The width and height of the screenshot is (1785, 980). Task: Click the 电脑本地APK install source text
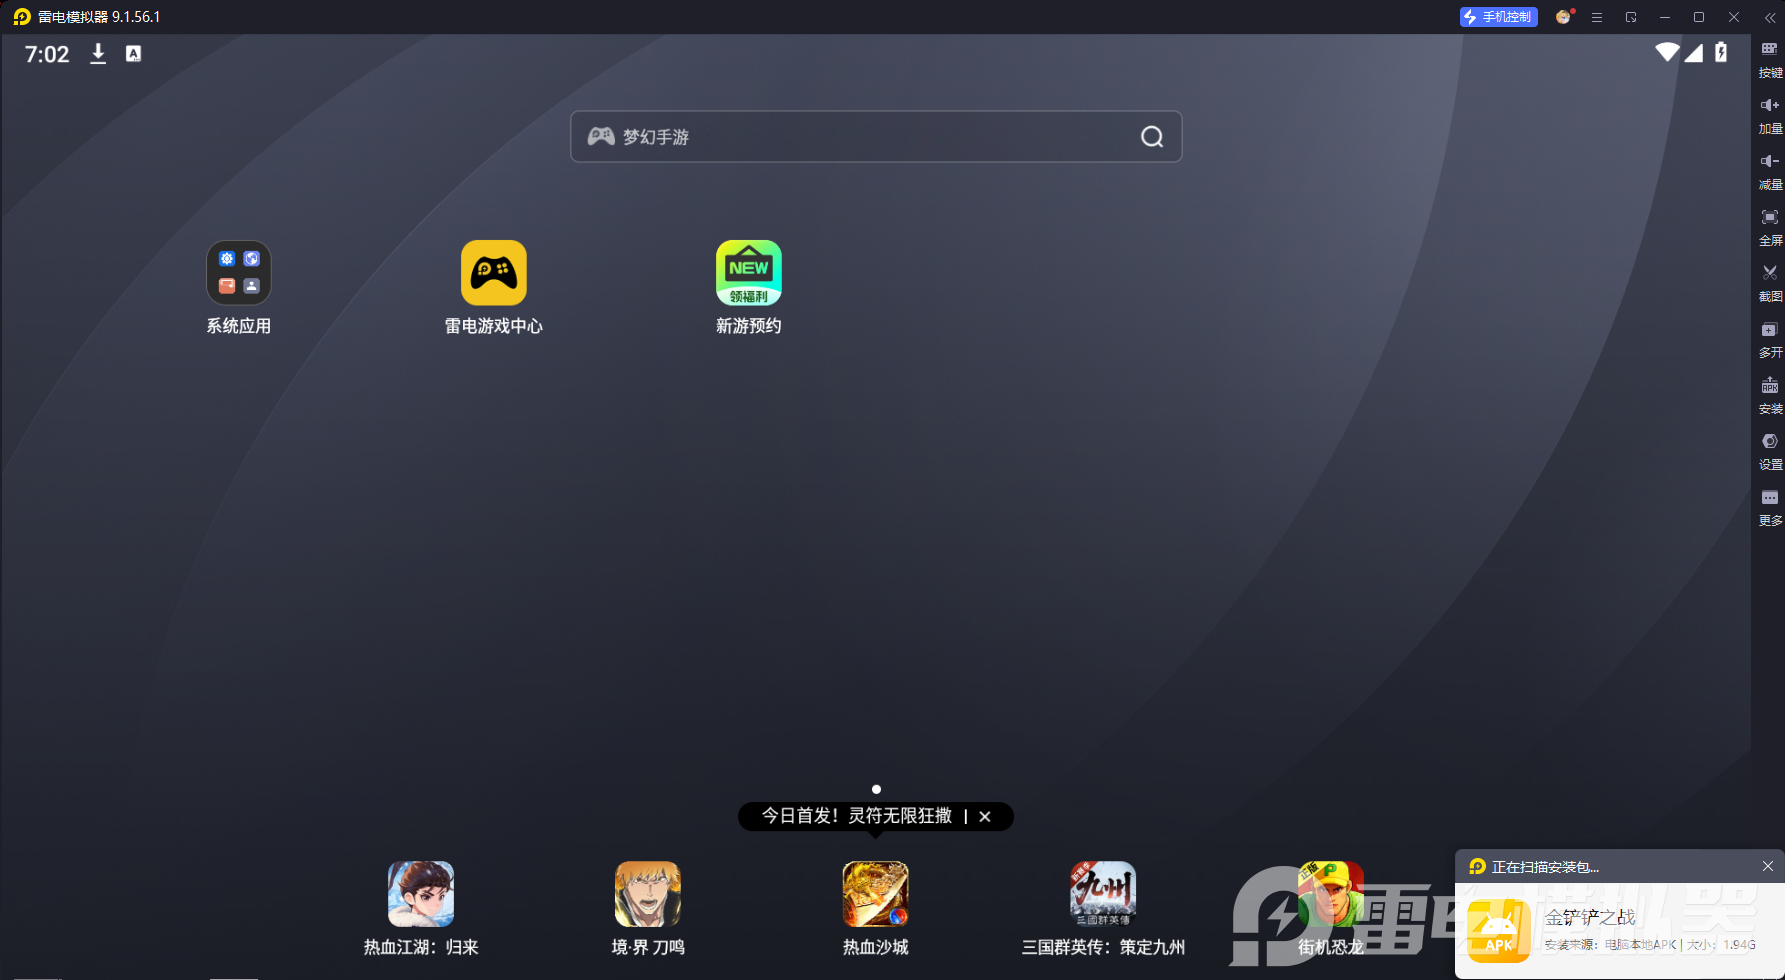(1641, 945)
